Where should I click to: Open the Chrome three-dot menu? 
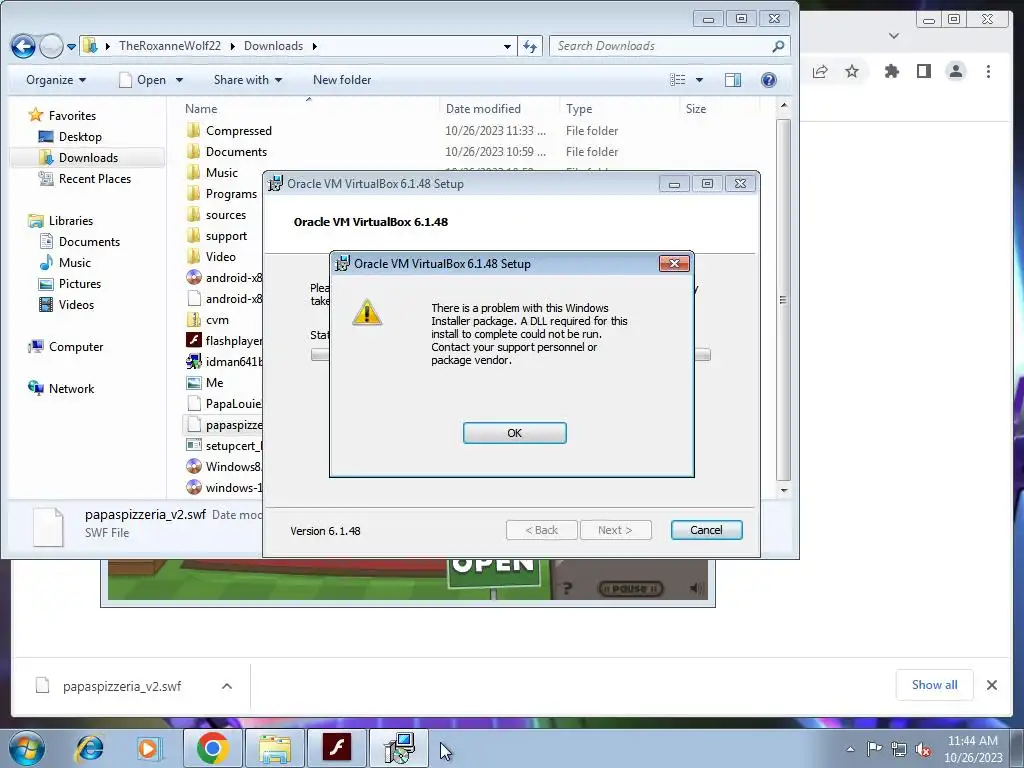988,71
